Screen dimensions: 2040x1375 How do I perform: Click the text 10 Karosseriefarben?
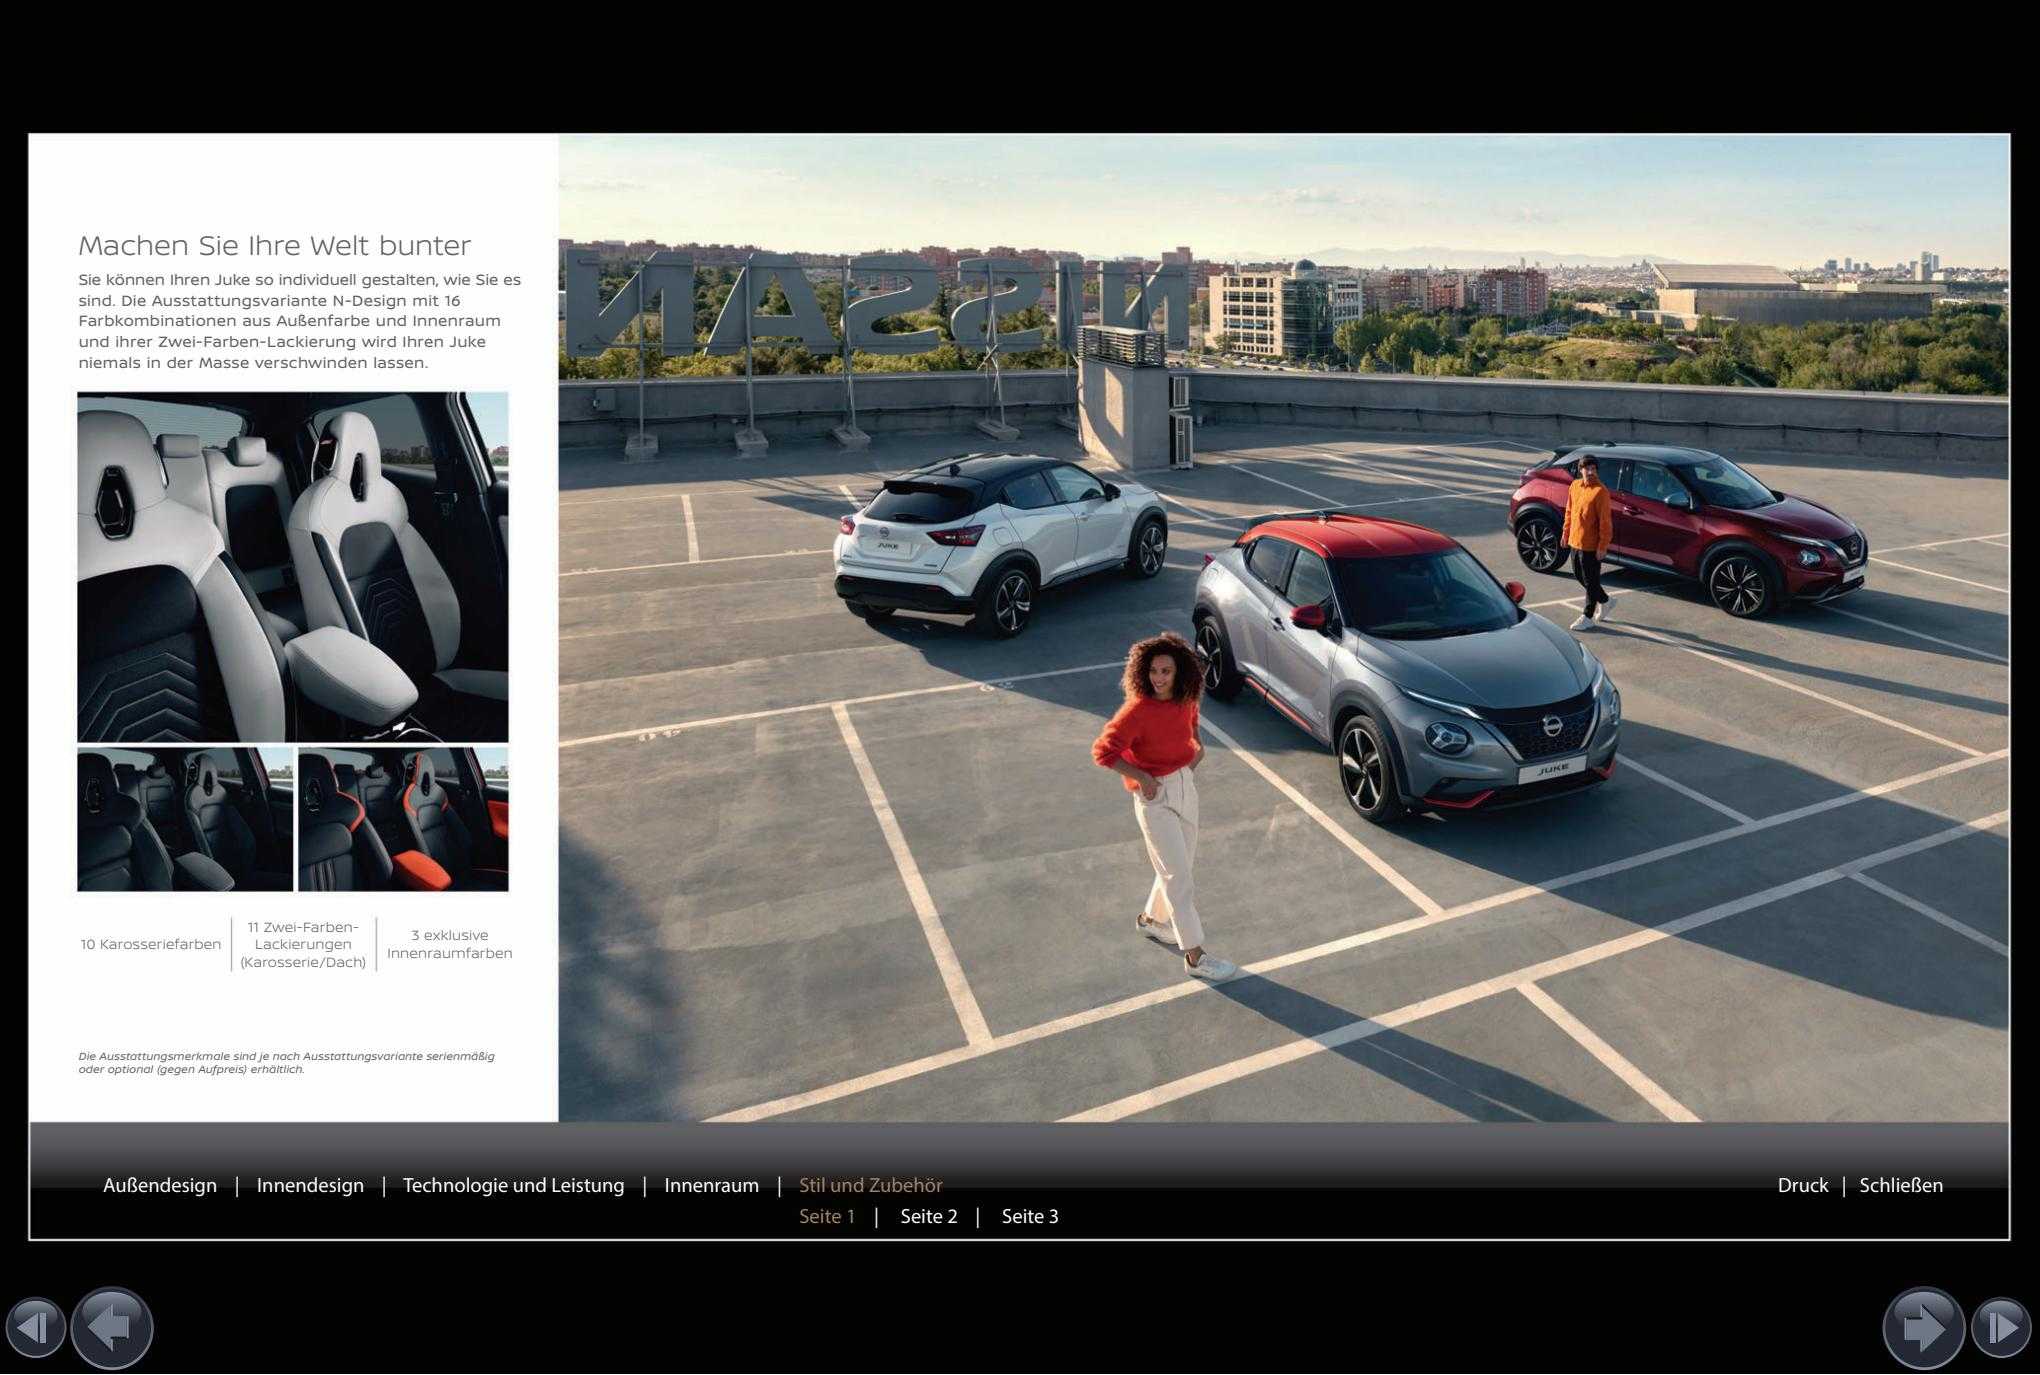[151, 944]
